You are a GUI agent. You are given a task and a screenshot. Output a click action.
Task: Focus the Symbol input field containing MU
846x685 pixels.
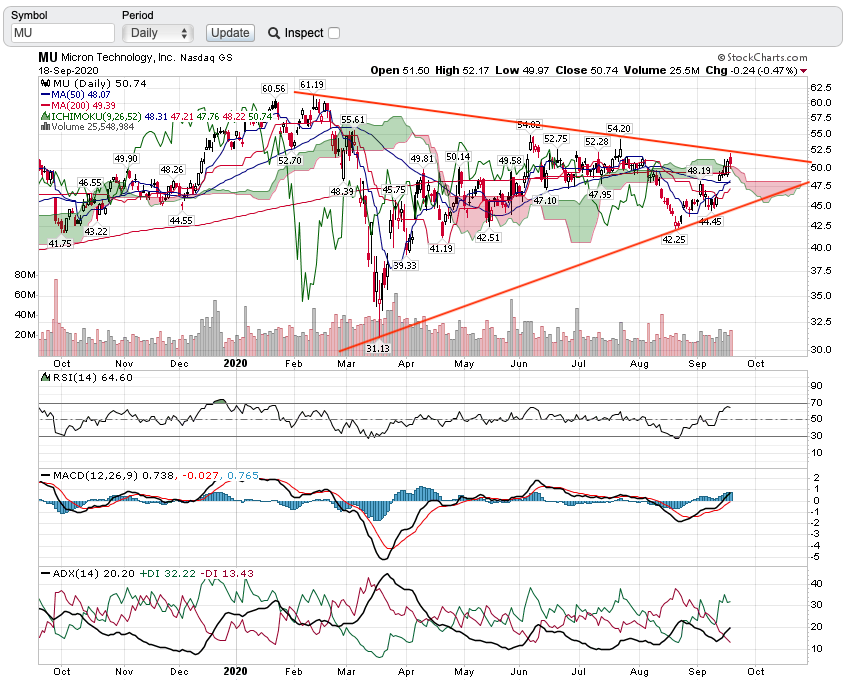click(60, 33)
